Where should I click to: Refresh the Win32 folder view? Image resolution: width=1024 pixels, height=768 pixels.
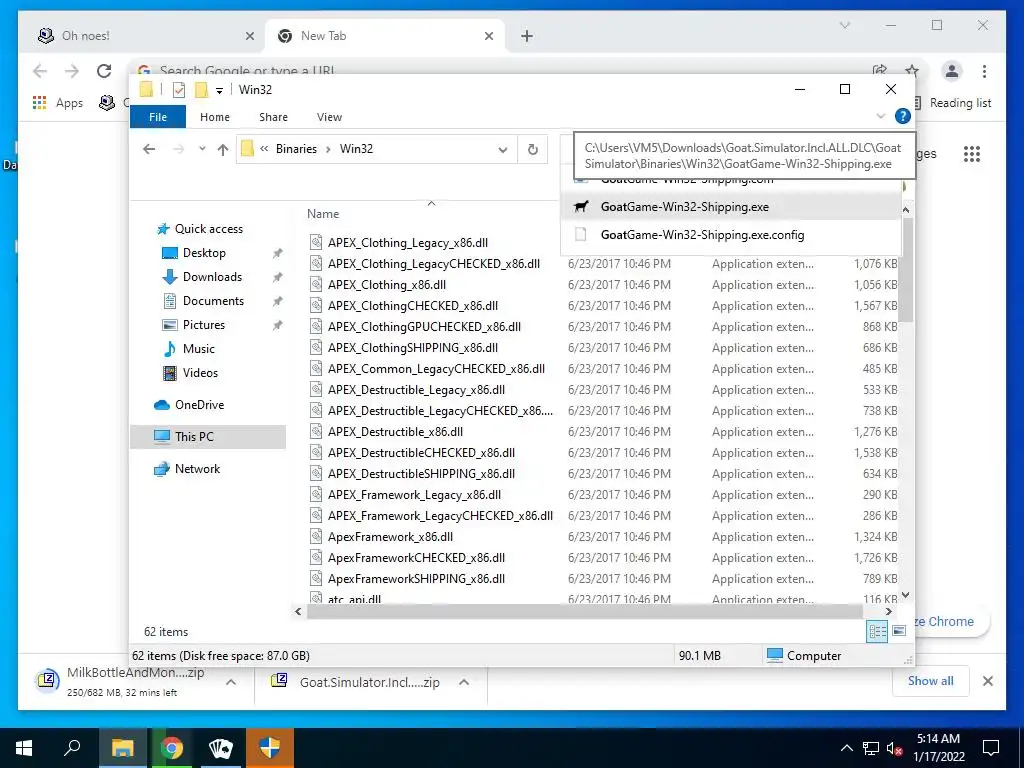533,150
